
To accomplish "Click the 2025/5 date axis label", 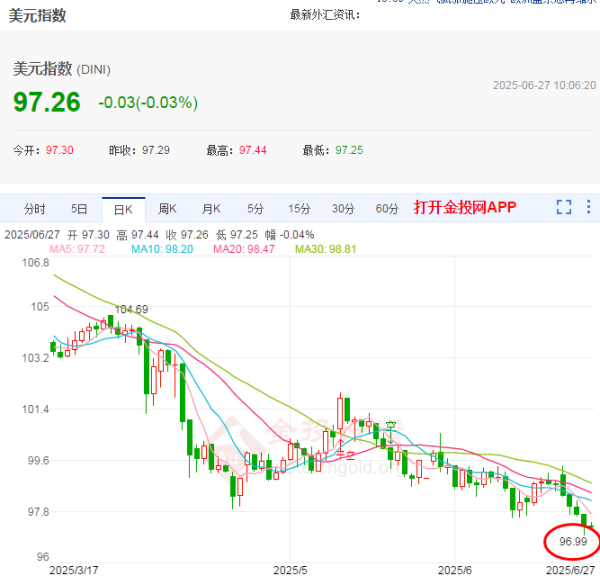I will [x=290, y=570].
